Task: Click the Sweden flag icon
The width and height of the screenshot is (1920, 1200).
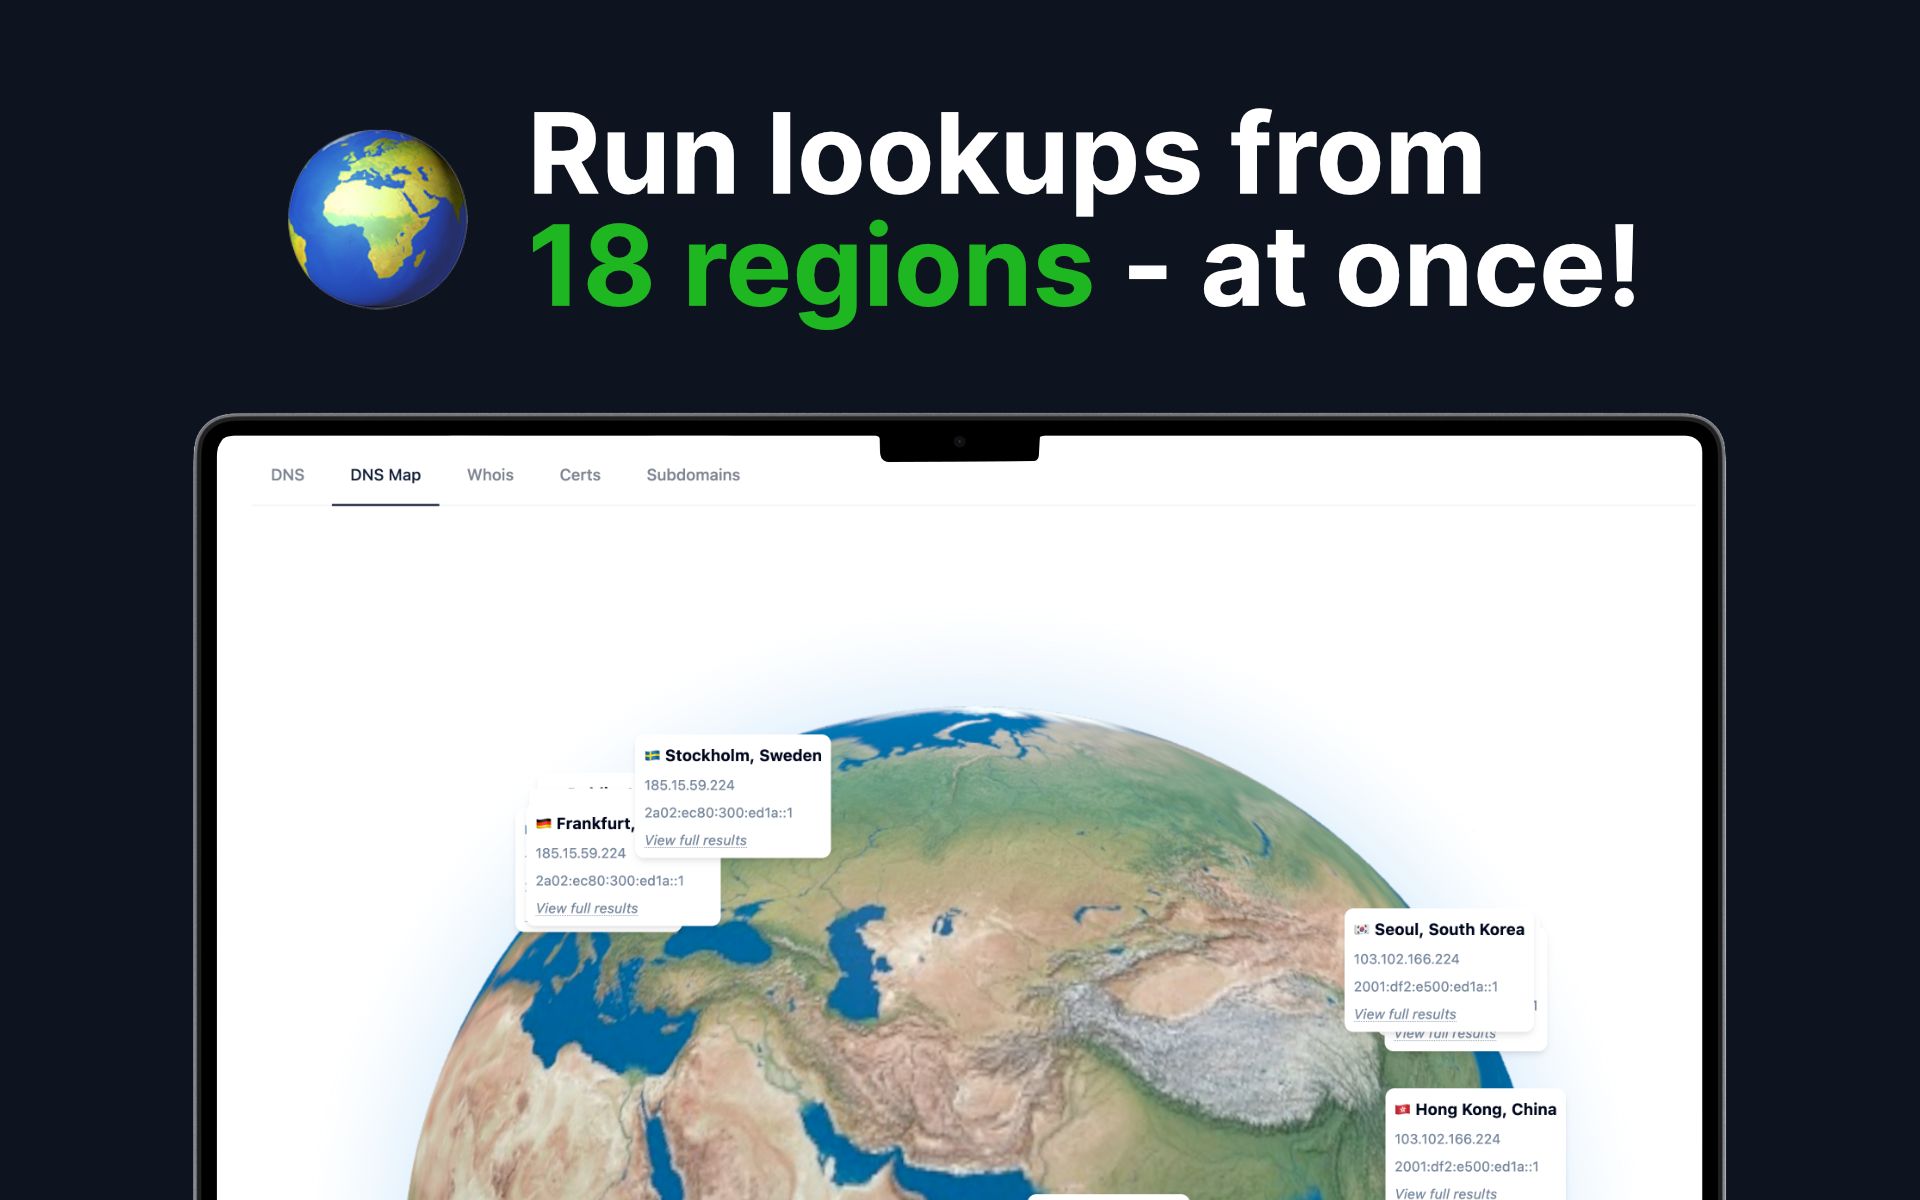Action: 652,756
